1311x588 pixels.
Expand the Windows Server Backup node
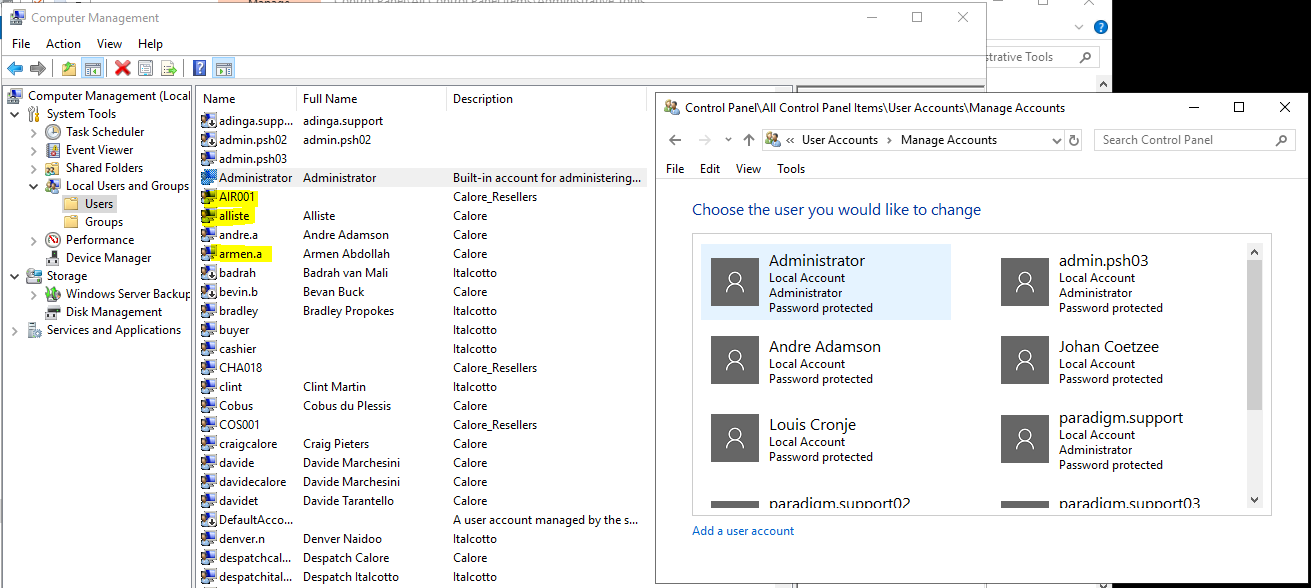34,294
